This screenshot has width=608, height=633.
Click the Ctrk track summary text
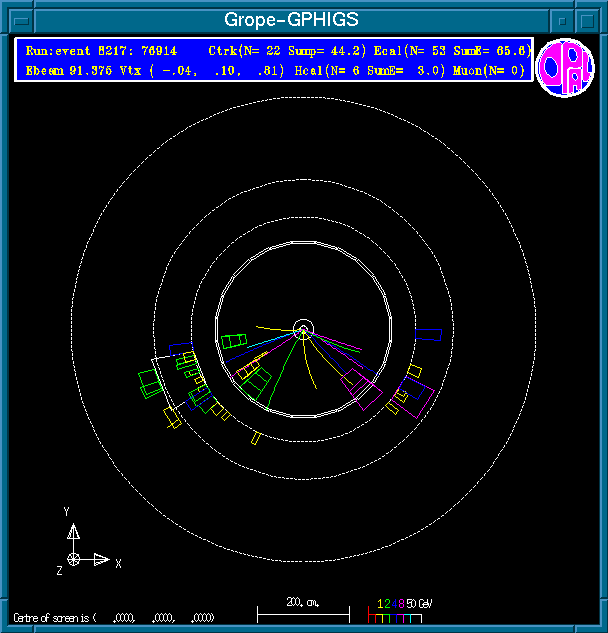pos(270,50)
